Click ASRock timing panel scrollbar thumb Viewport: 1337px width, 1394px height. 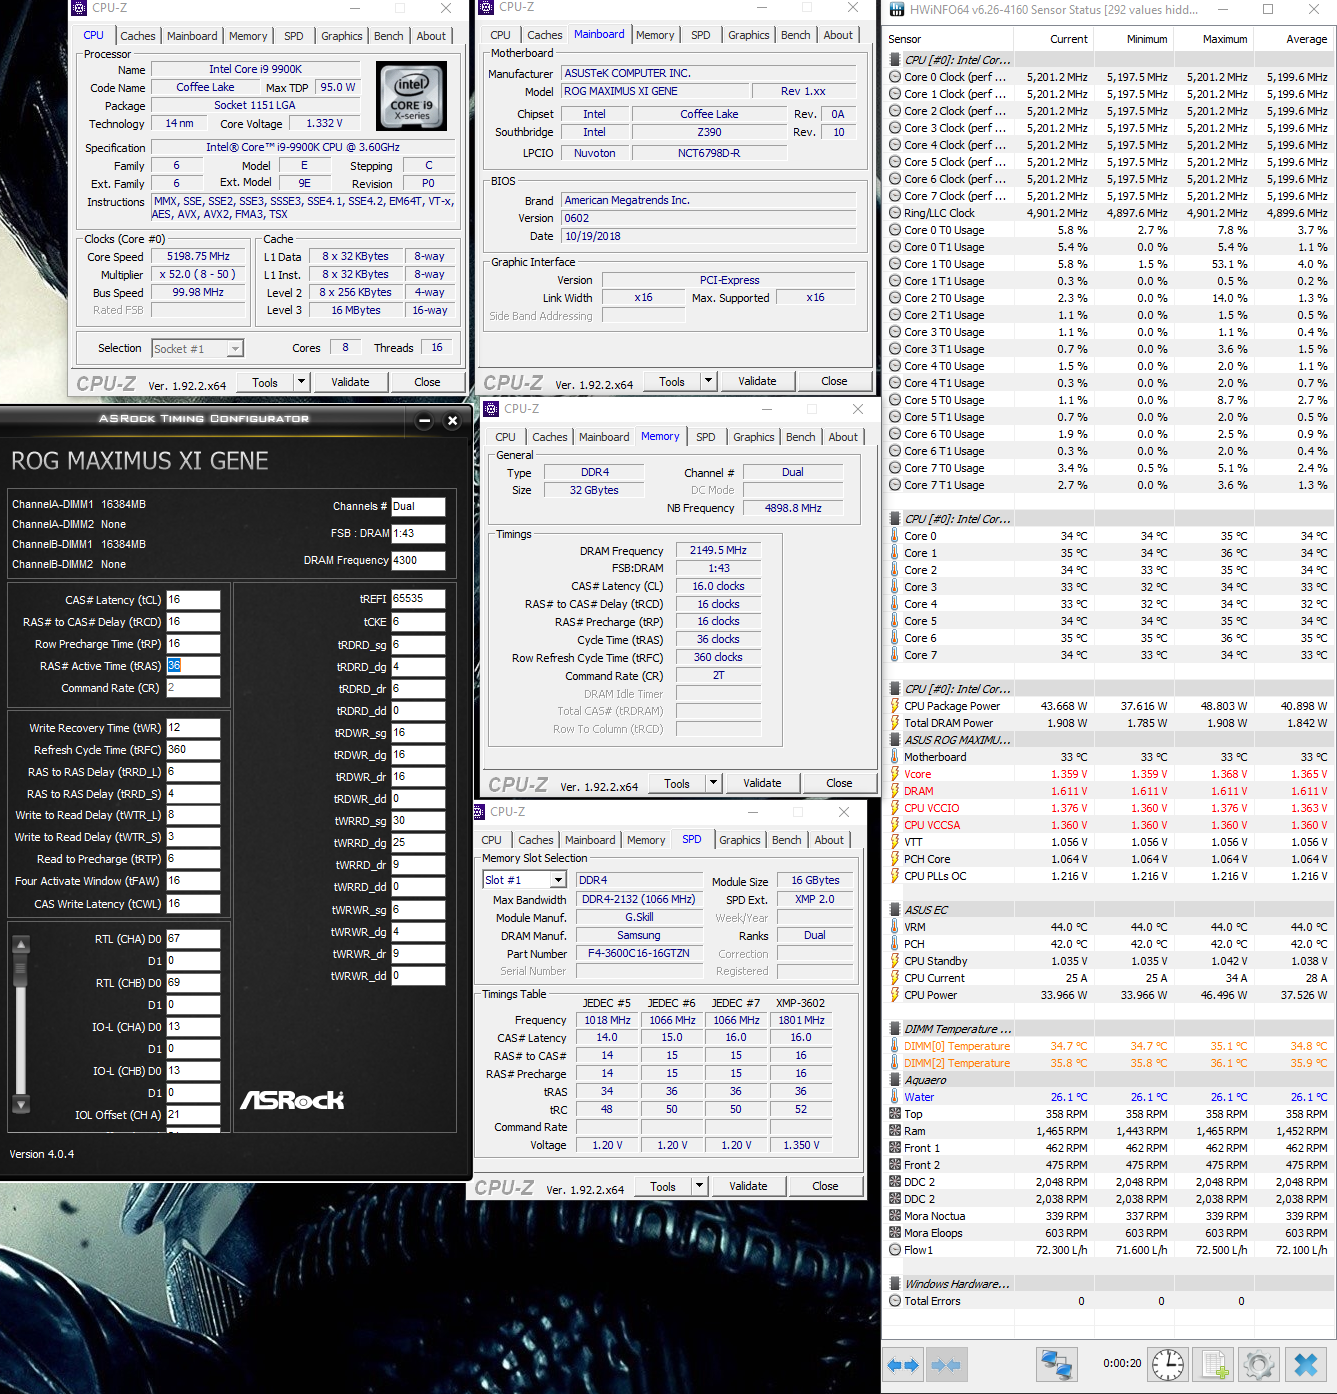[x=20, y=970]
